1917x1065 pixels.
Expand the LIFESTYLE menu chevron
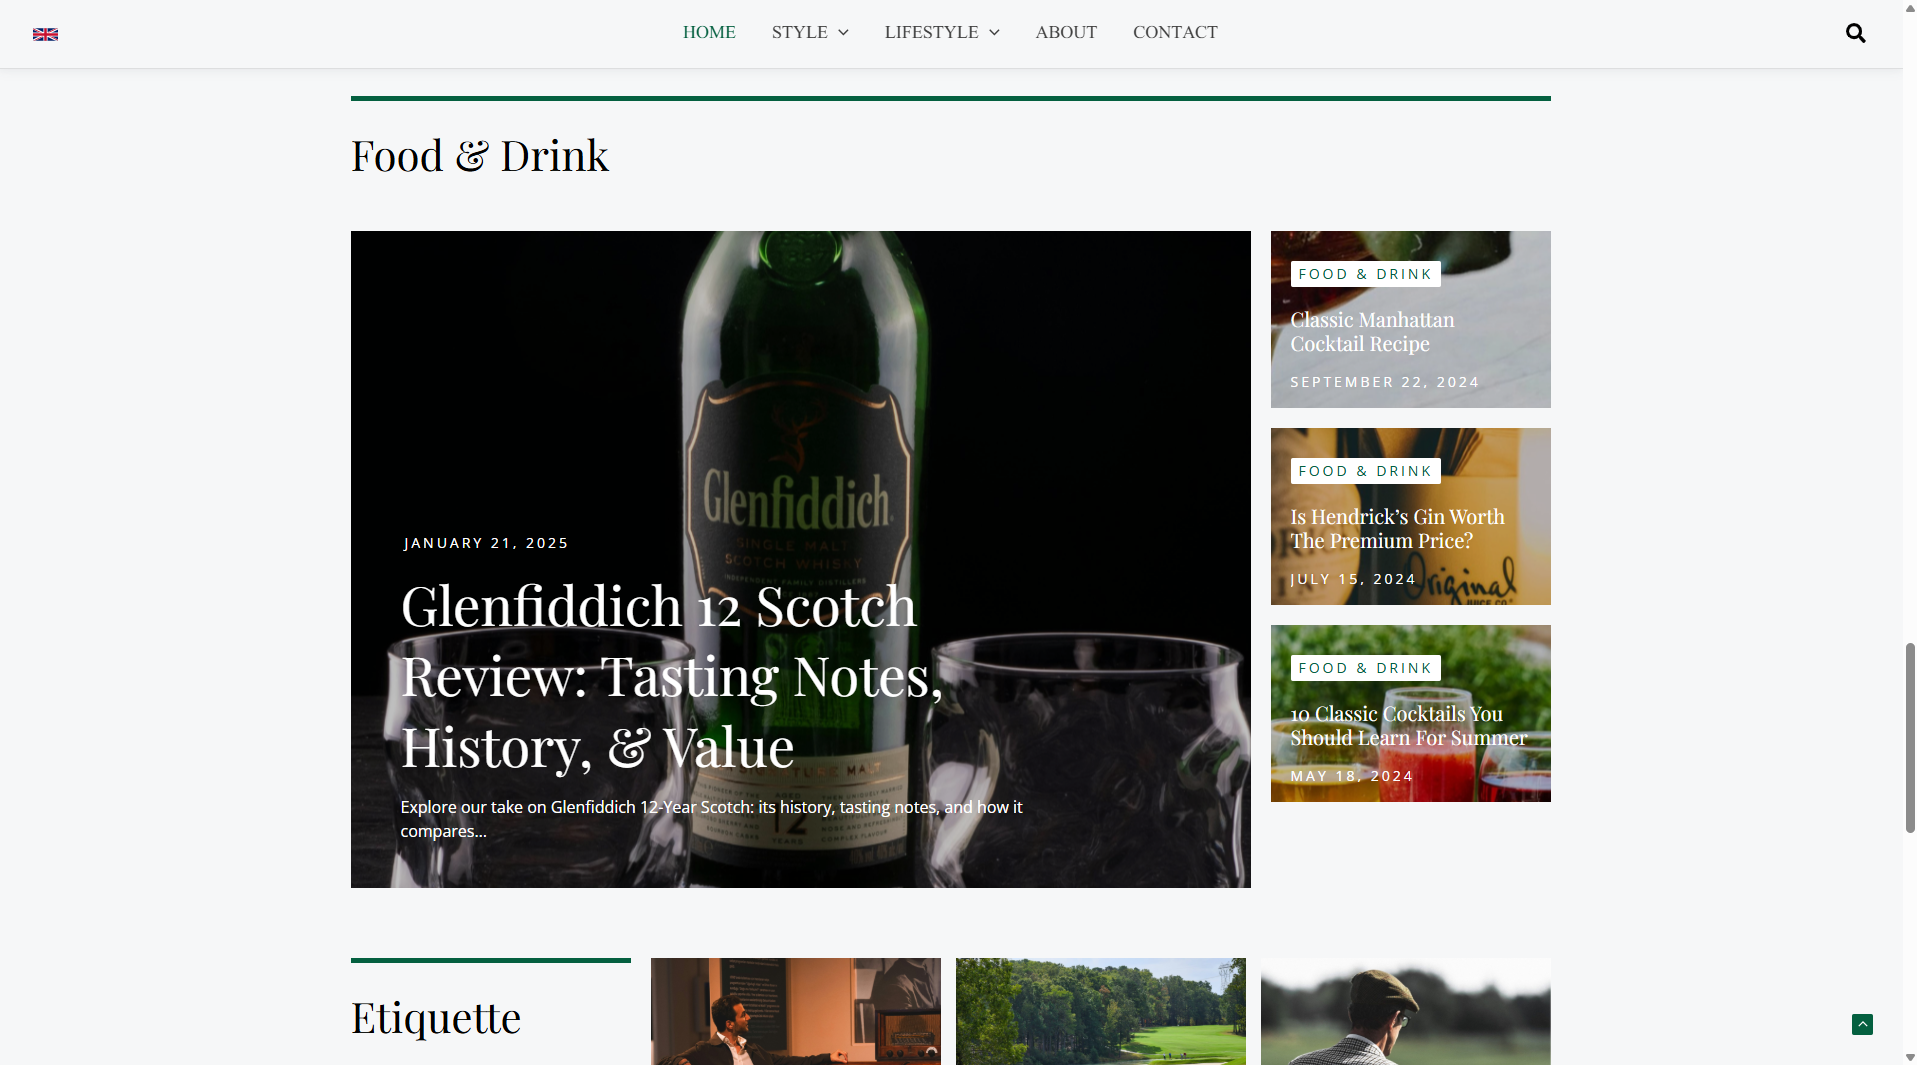coord(994,33)
